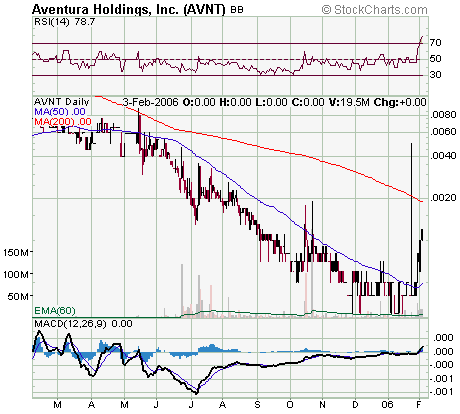
Task: Click the 'H:0.00' high price readout
Action: (235, 102)
